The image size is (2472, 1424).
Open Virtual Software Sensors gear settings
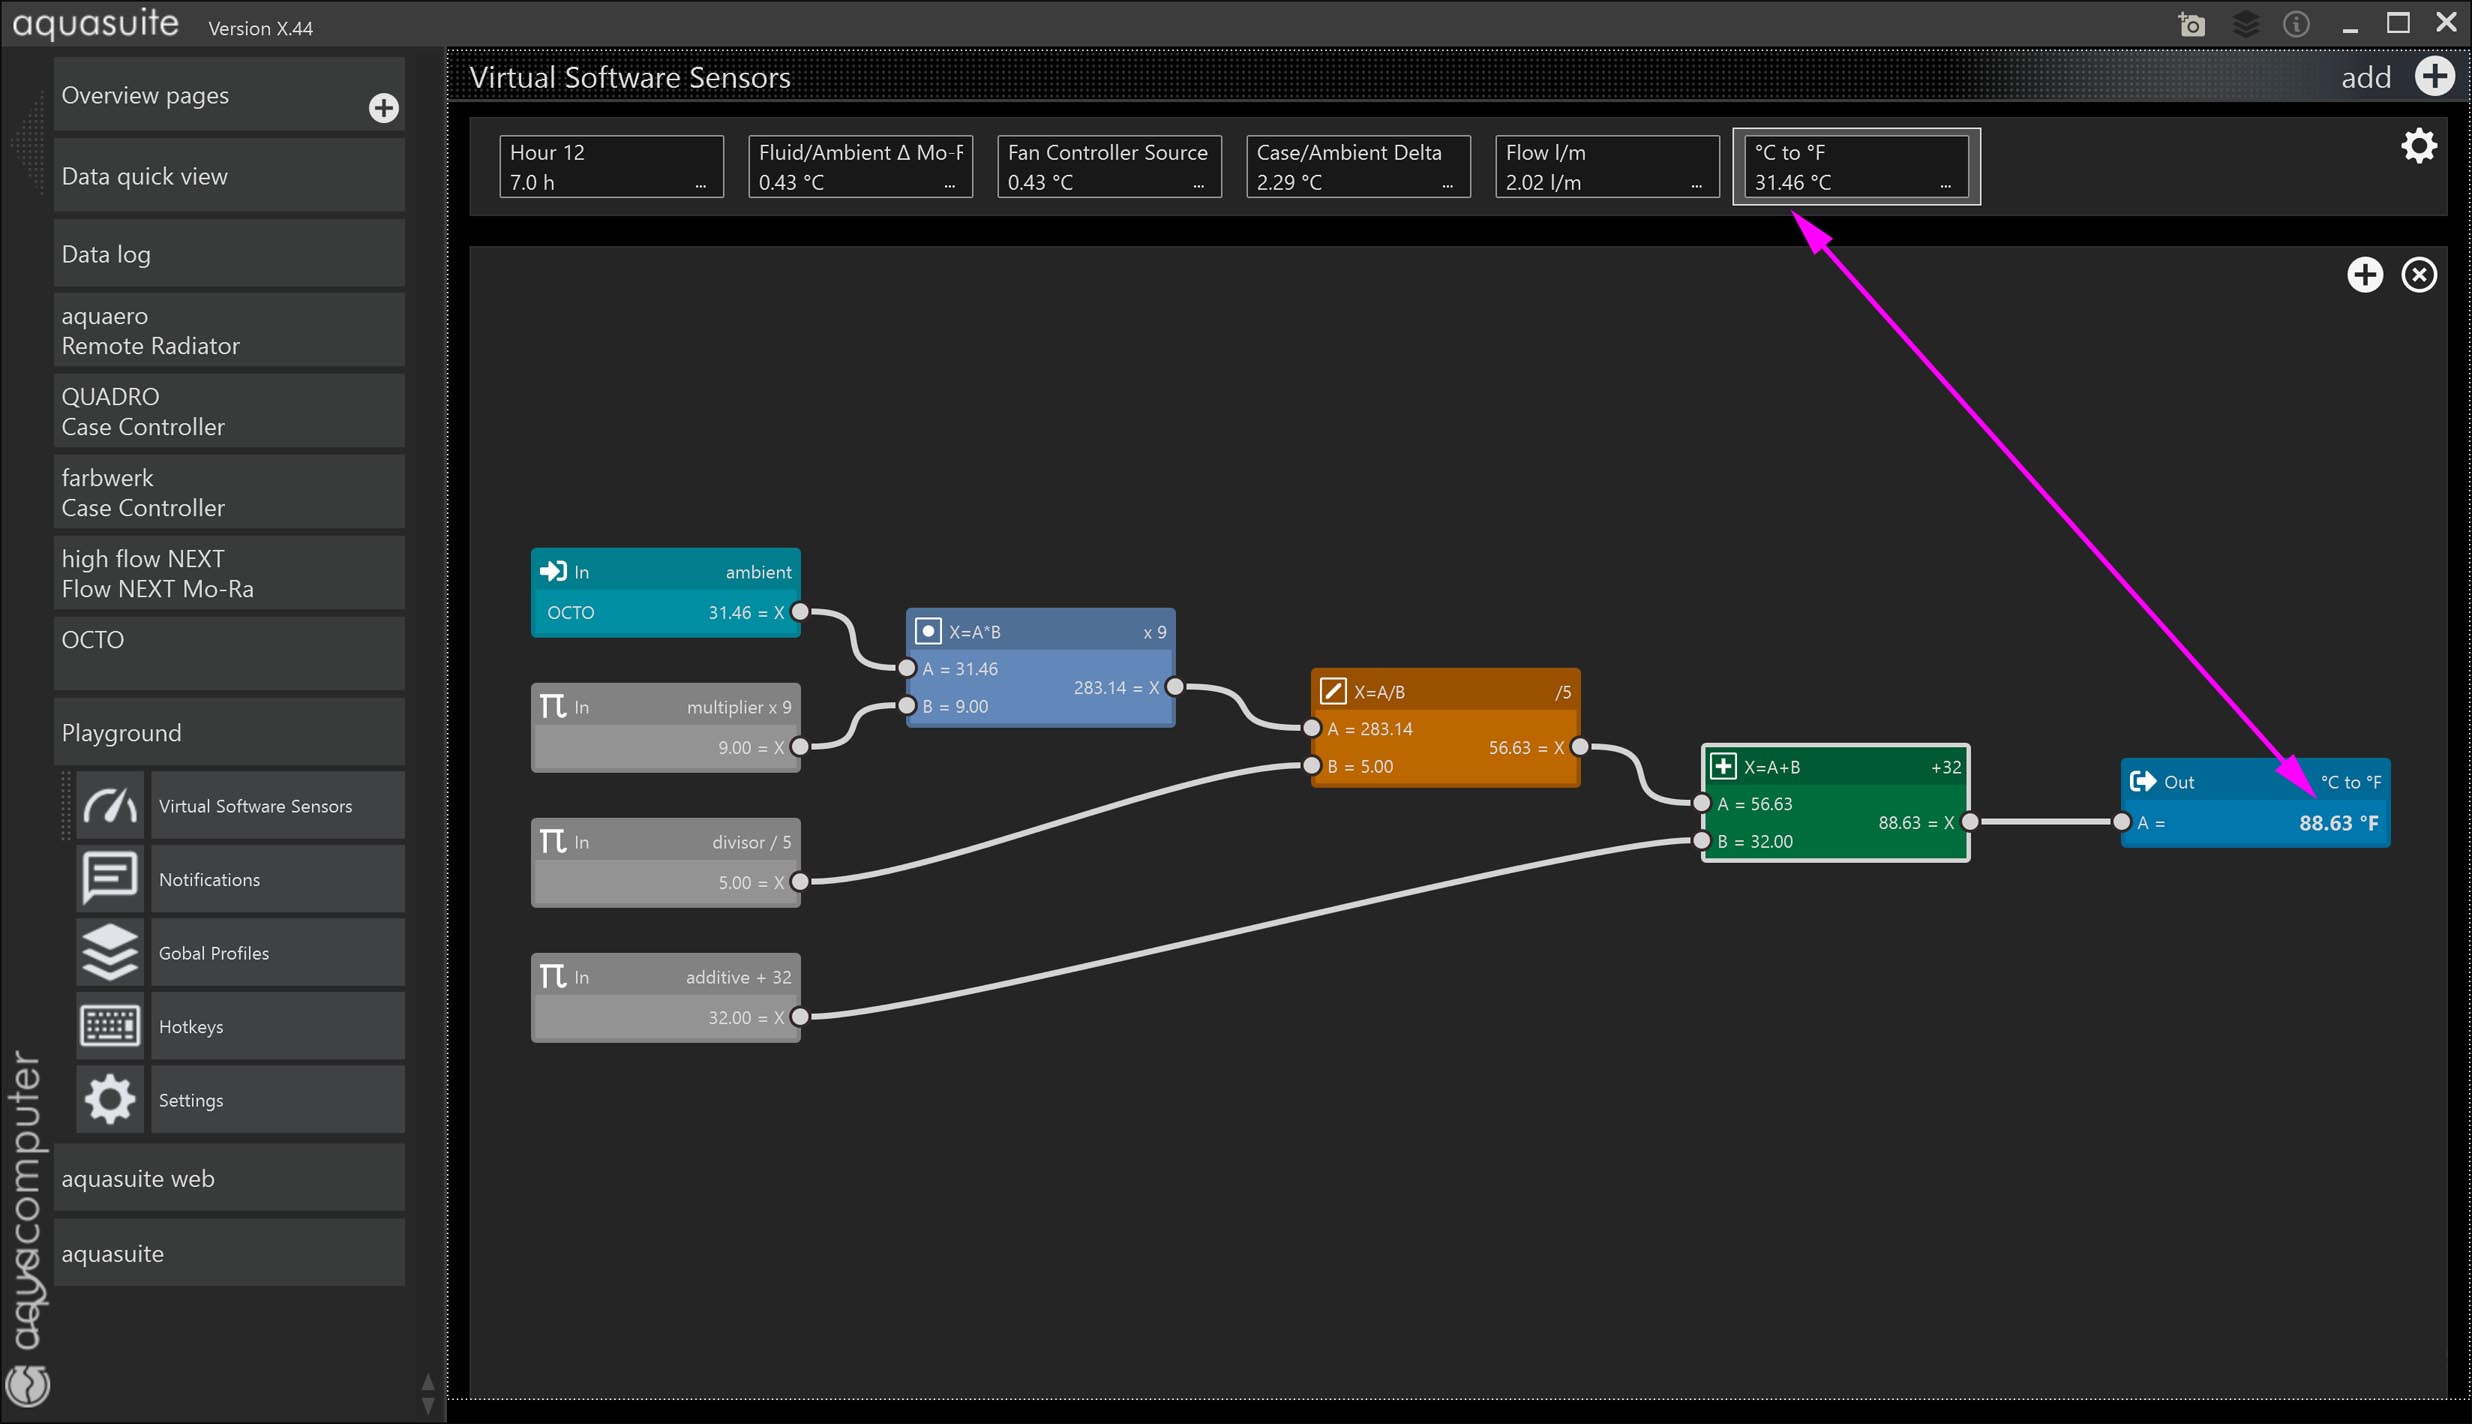[x=2418, y=147]
